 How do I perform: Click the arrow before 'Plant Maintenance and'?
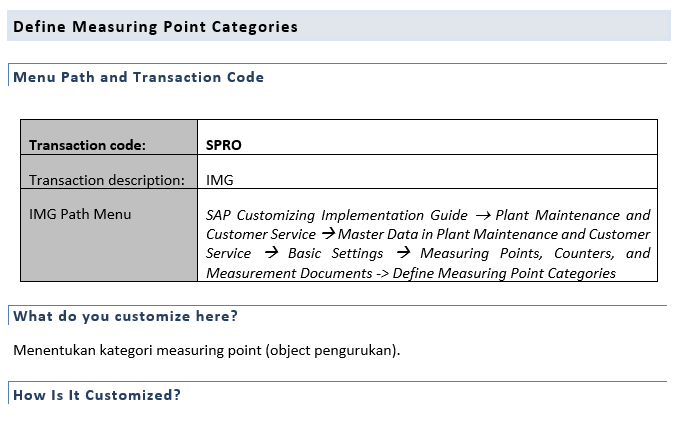click(x=483, y=216)
